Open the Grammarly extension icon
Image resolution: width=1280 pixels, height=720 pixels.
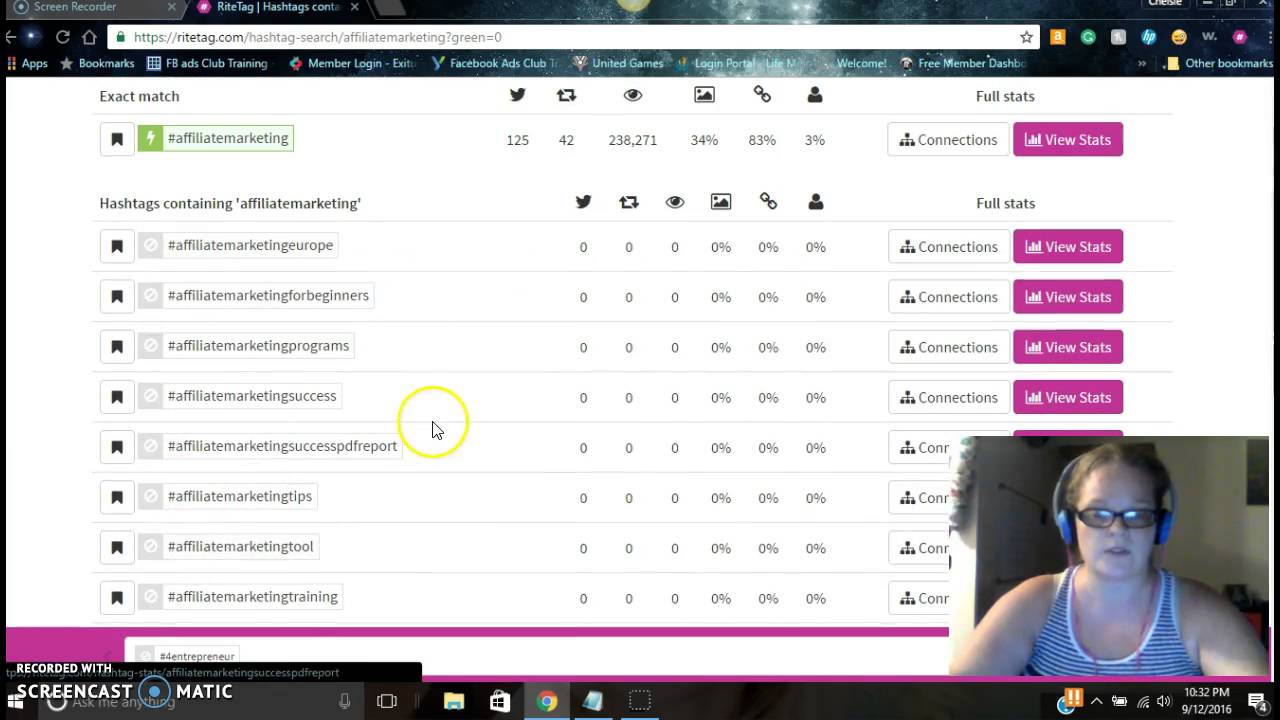click(1088, 37)
